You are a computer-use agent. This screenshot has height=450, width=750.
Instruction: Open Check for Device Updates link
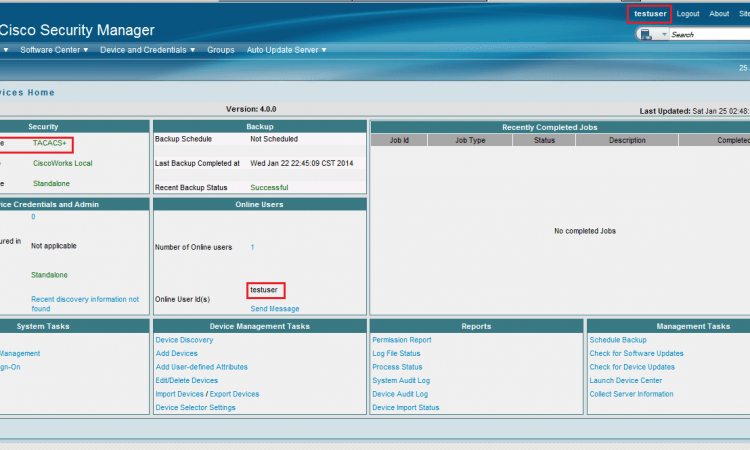tap(632, 367)
